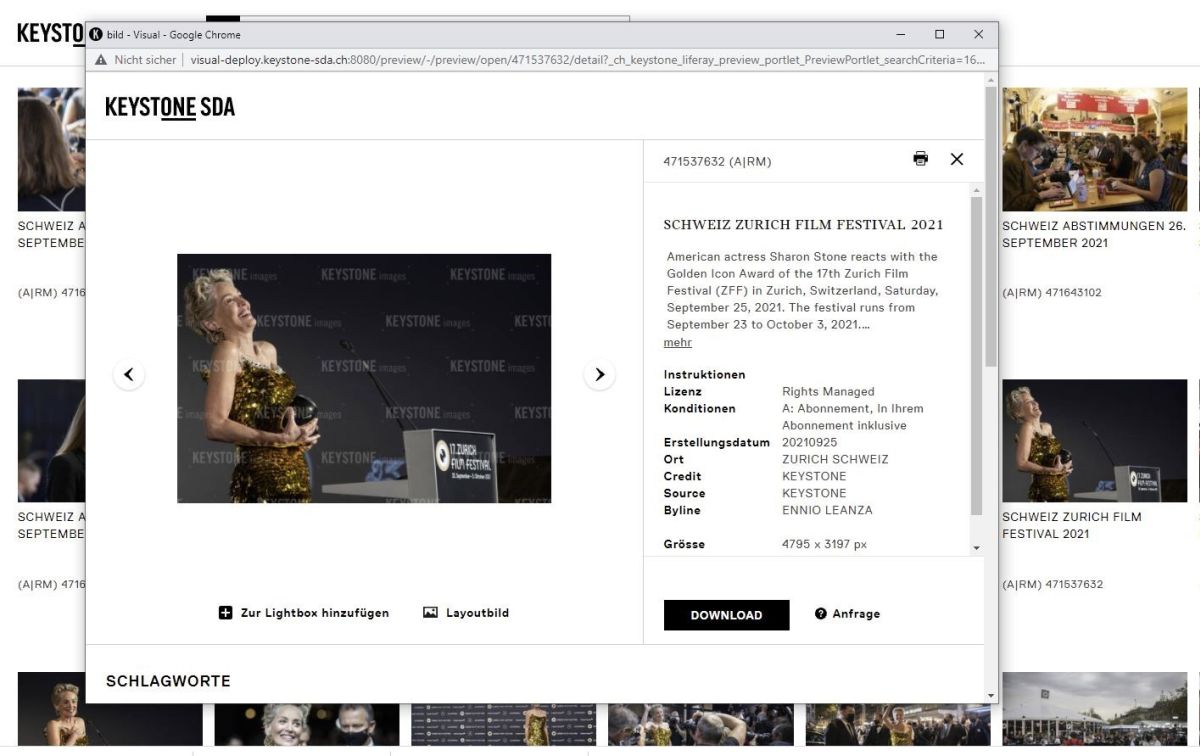Open the tents thumbnail in background bottom row
This screenshot has height=756, width=1200.
pyautogui.click(x=1095, y=709)
